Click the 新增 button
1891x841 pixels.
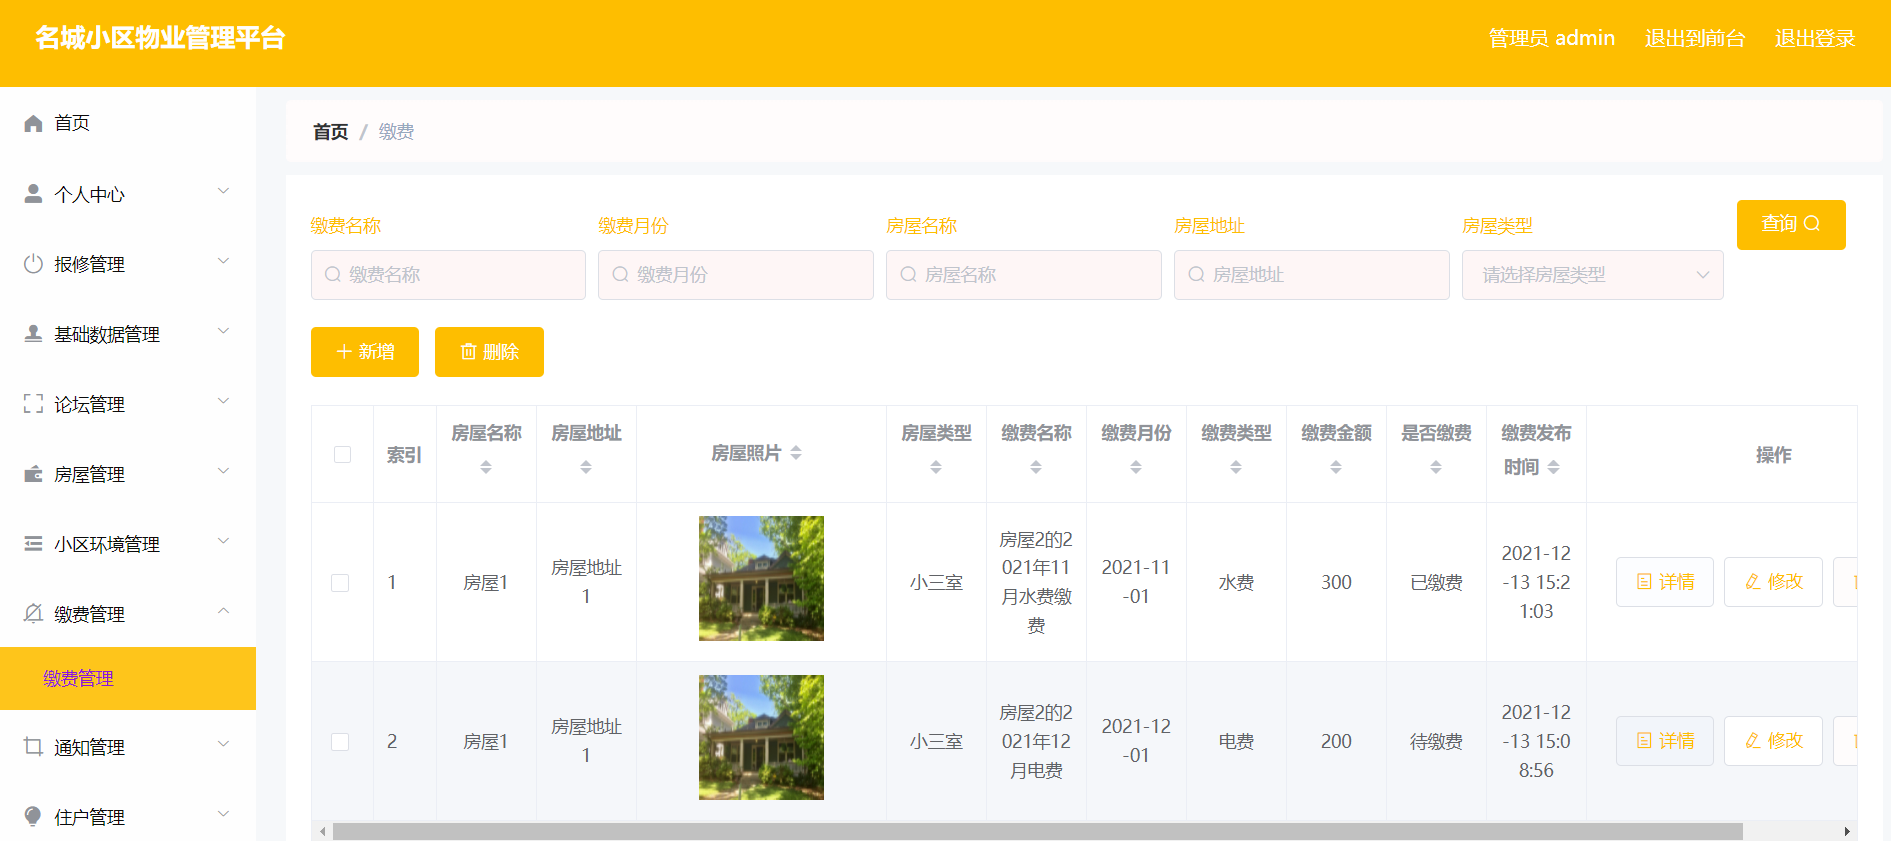coord(365,352)
